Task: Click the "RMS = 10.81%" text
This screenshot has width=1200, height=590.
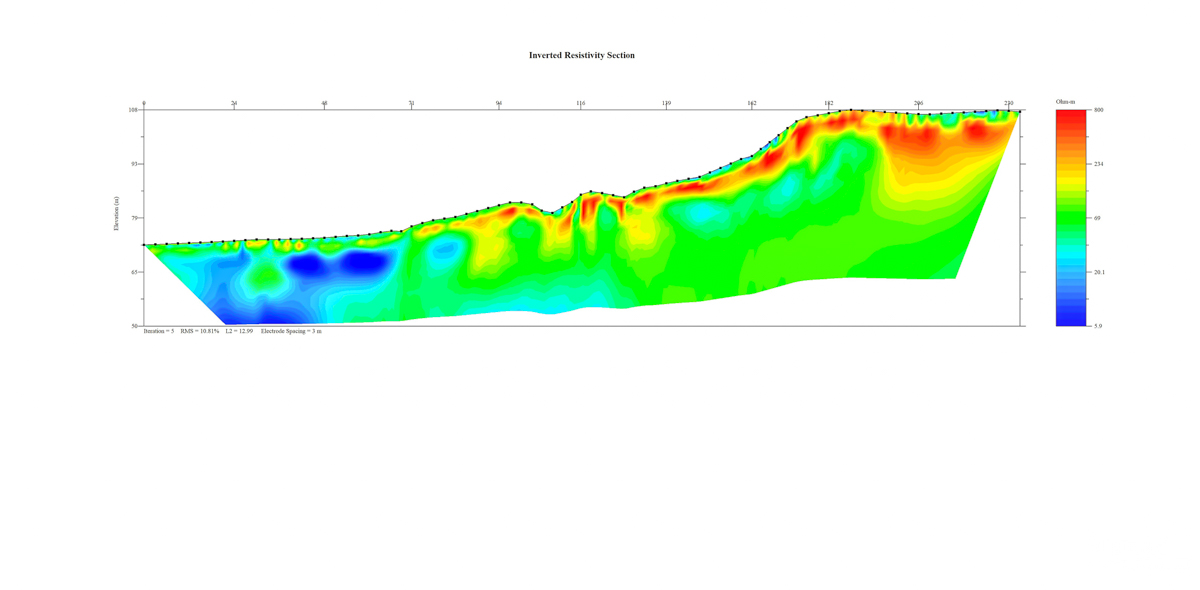Action: (200, 331)
